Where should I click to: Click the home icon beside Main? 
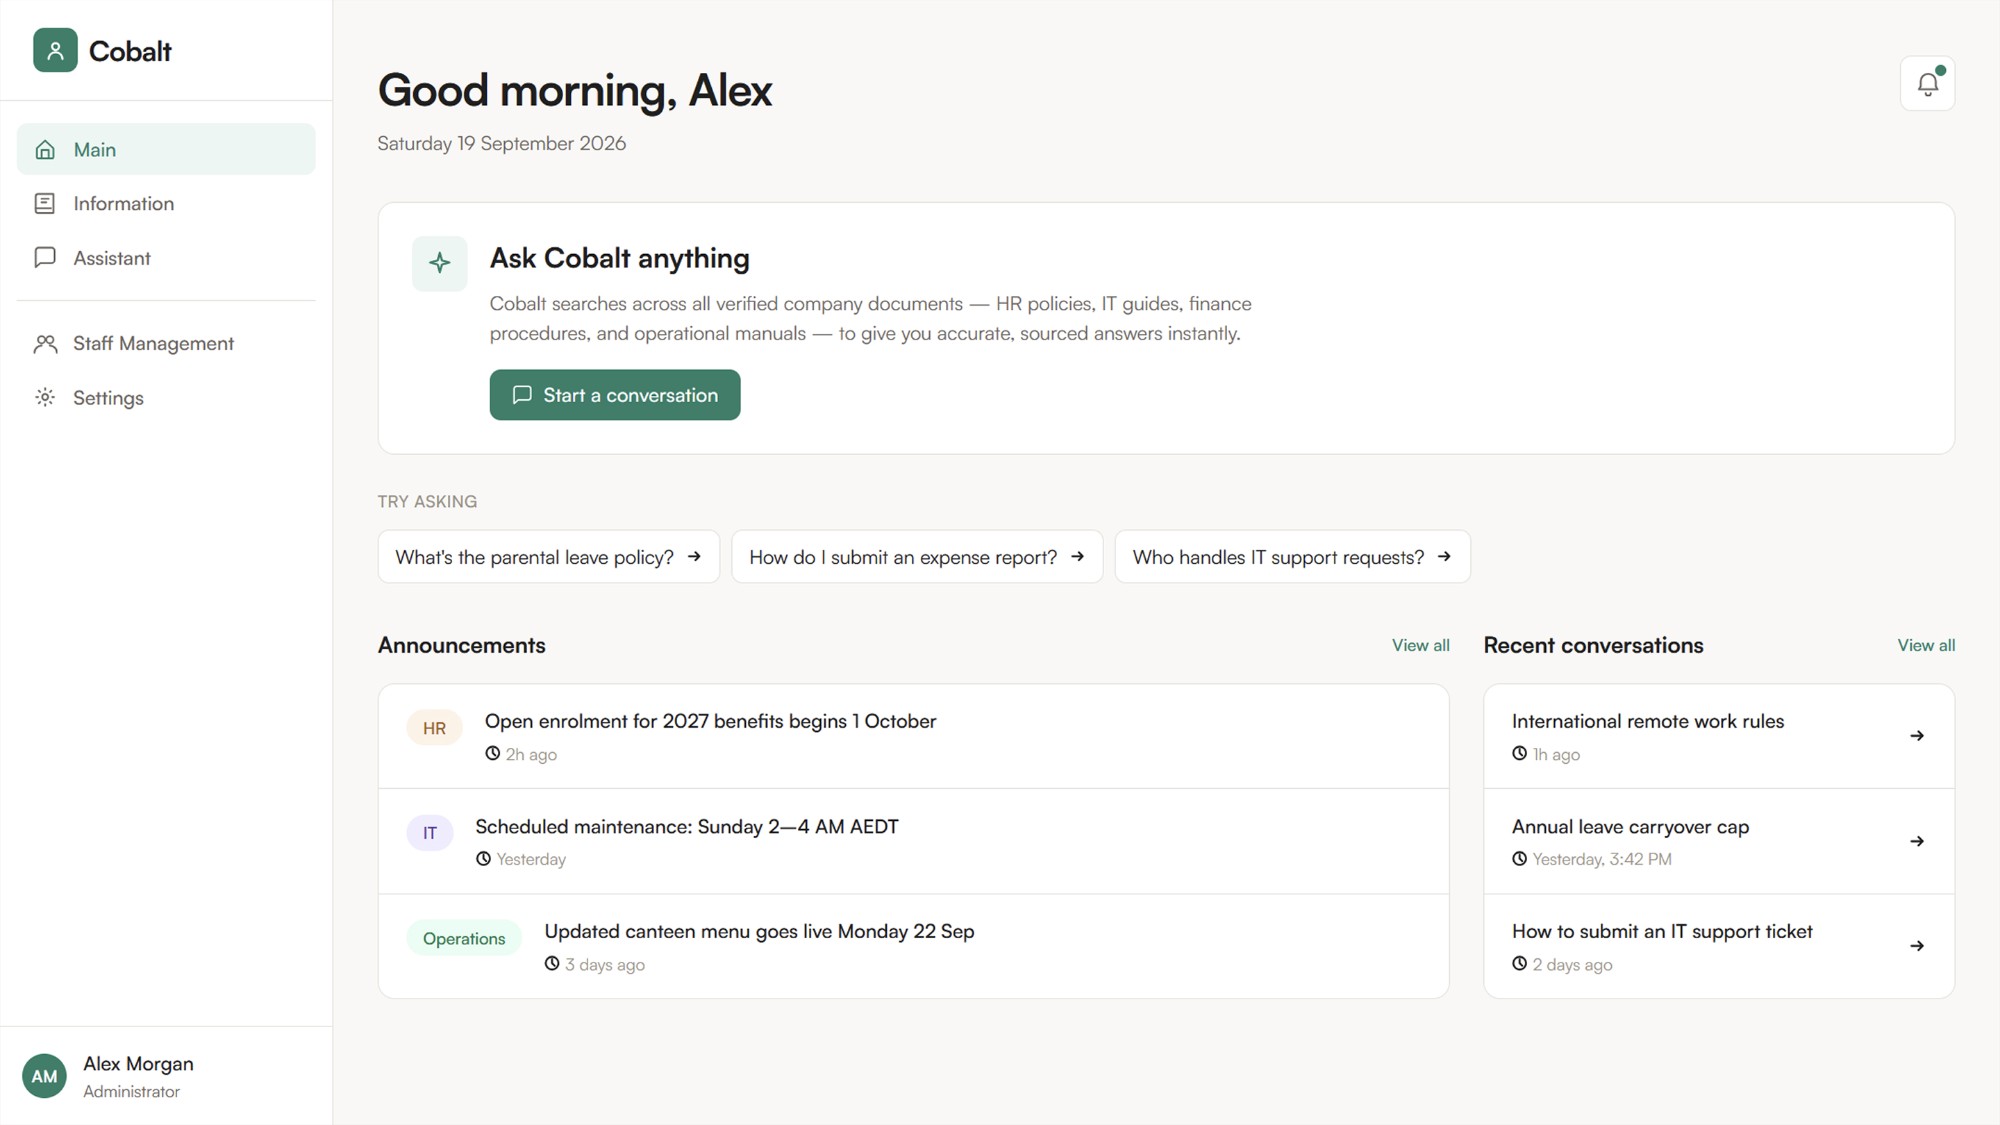(45, 149)
